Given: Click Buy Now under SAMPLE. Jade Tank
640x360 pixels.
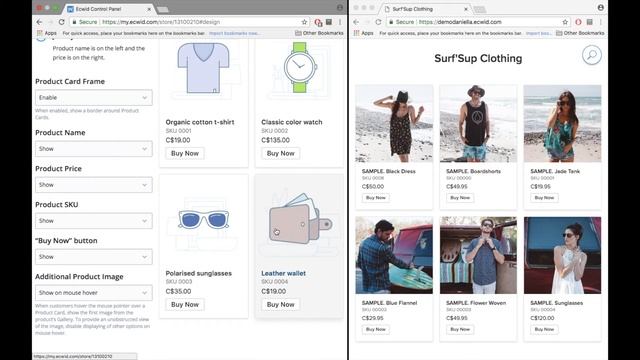Looking at the screenshot, I should pyautogui.click(x=544, y=198).
